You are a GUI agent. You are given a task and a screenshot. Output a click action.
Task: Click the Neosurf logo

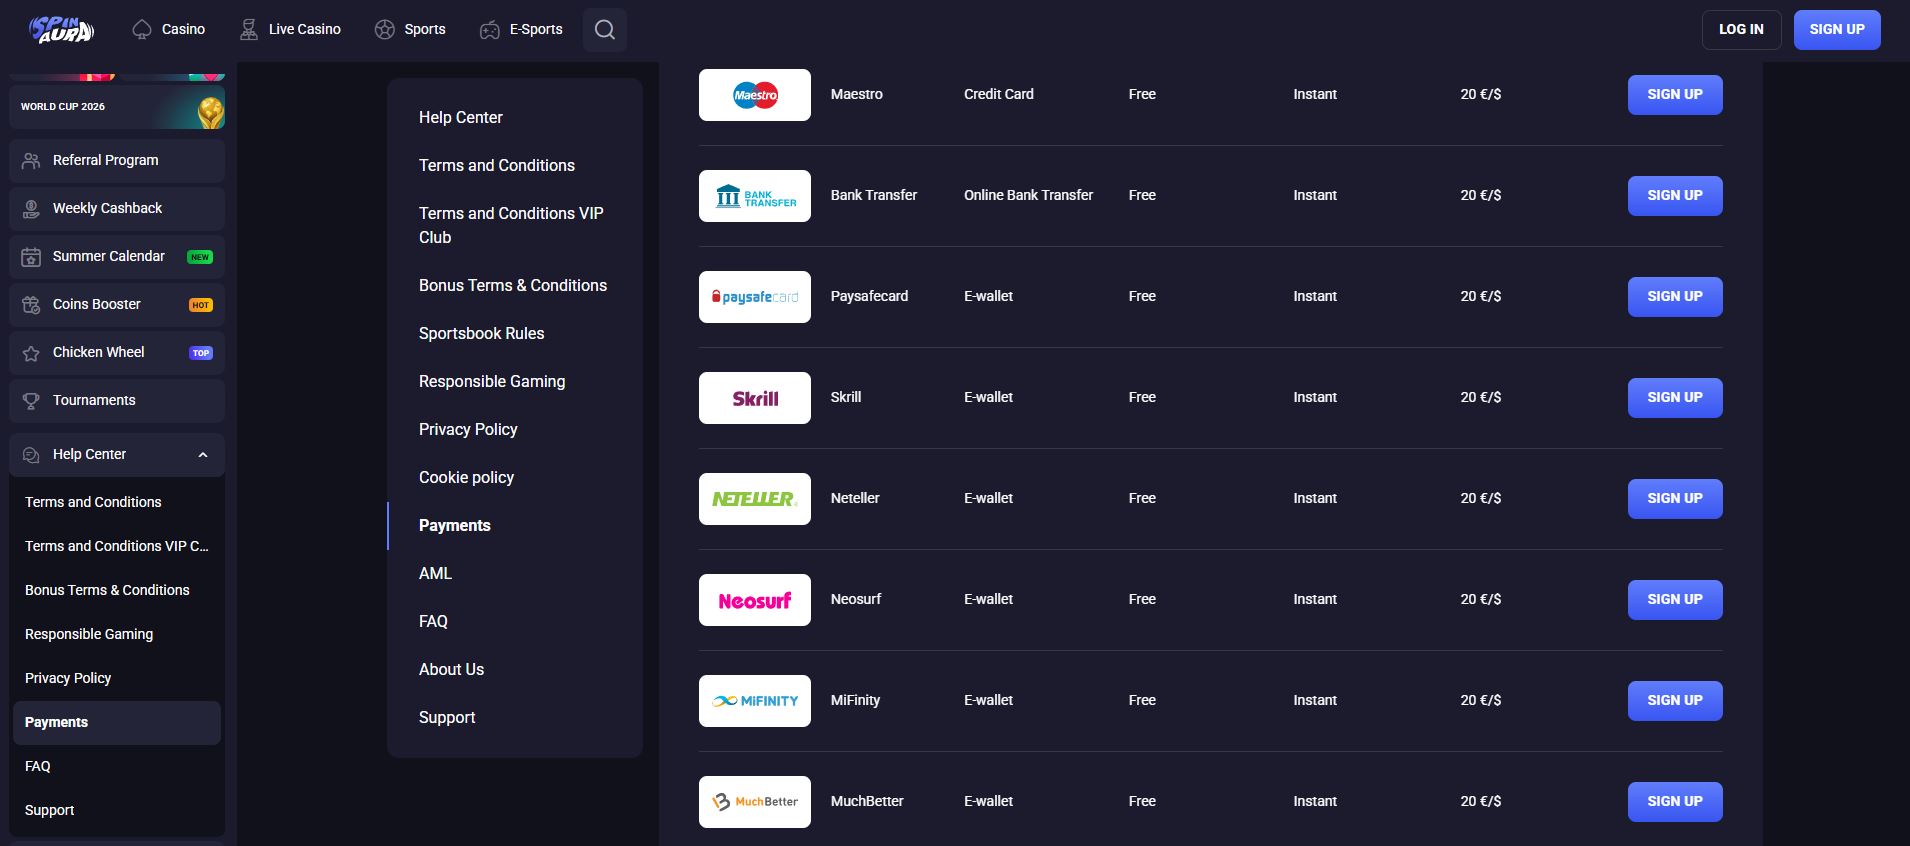[755, 600]
